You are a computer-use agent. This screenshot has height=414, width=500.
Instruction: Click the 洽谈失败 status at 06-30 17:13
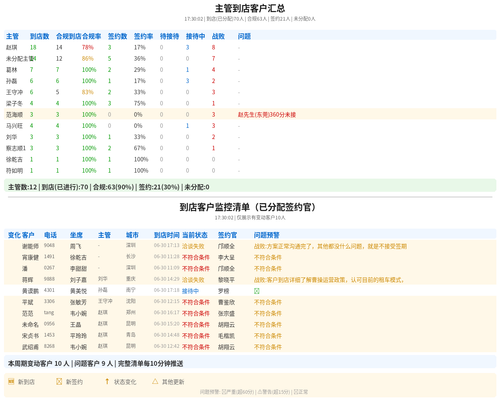(x=193, y=246)
